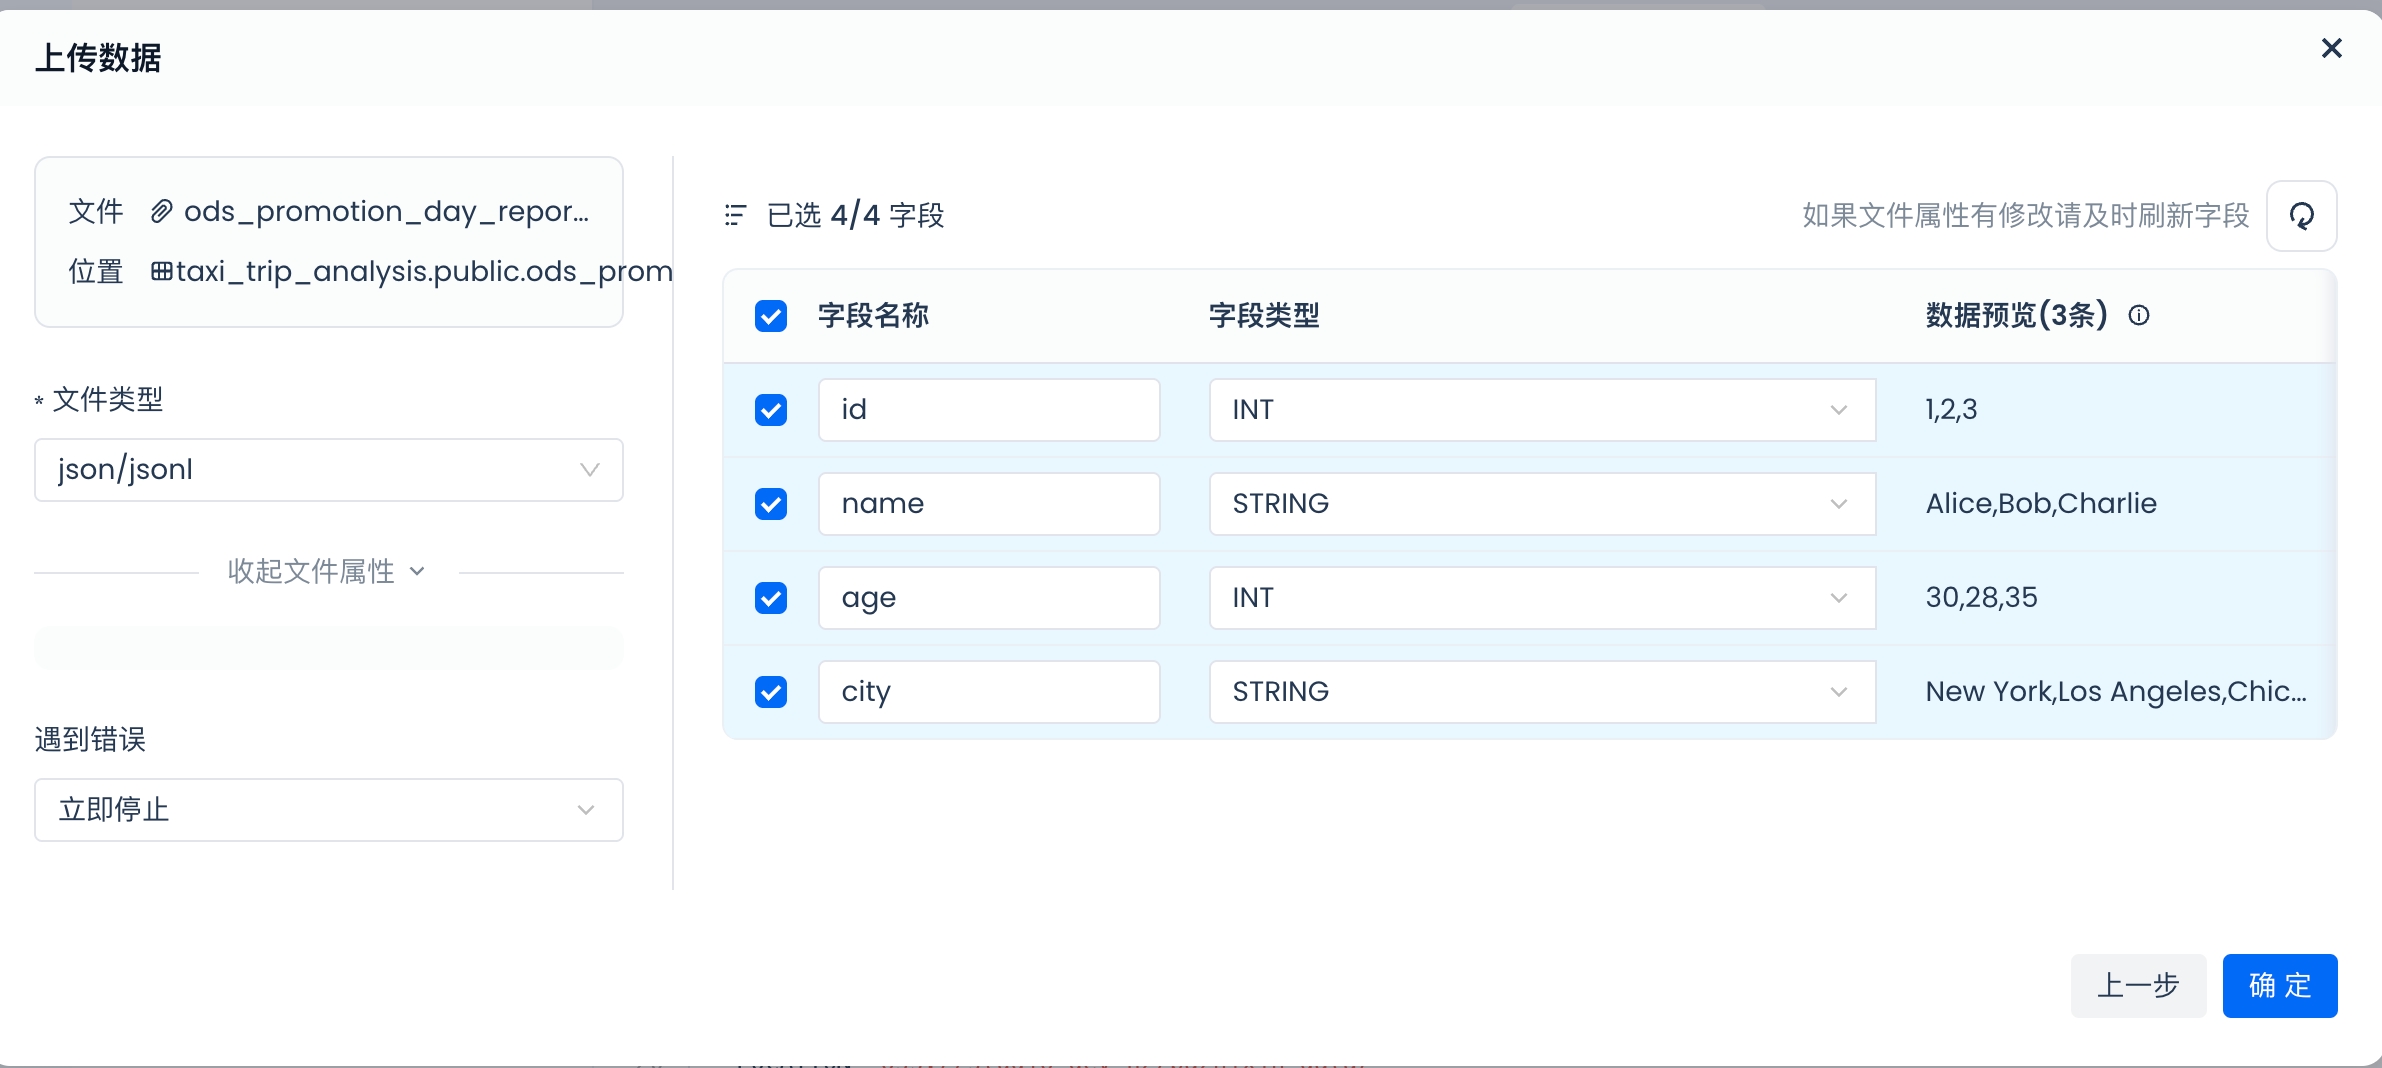Click the table icon beside the location path
This screenshot has height=1068, width=2382.
161,271
